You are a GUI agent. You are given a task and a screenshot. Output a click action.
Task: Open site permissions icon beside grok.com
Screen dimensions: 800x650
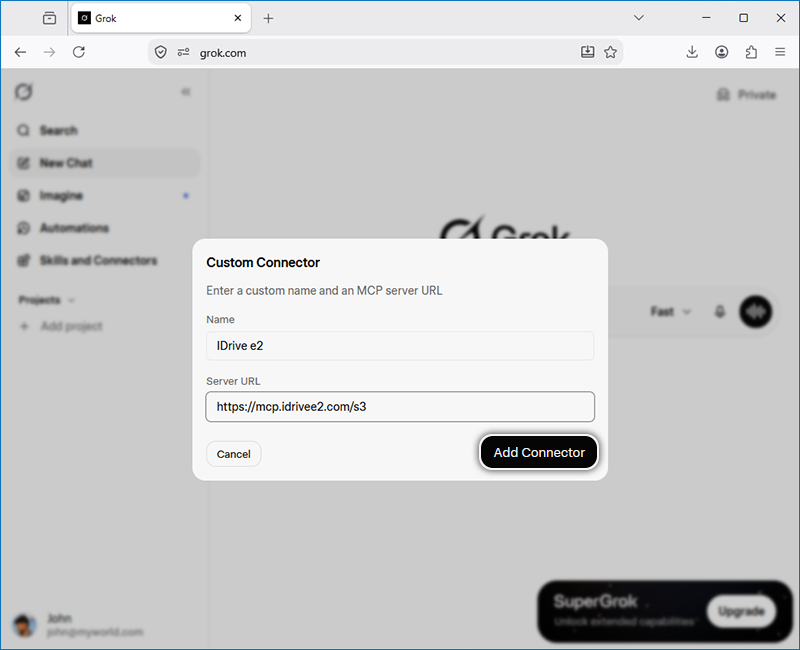pyautogui.click(x=184, y=52)
